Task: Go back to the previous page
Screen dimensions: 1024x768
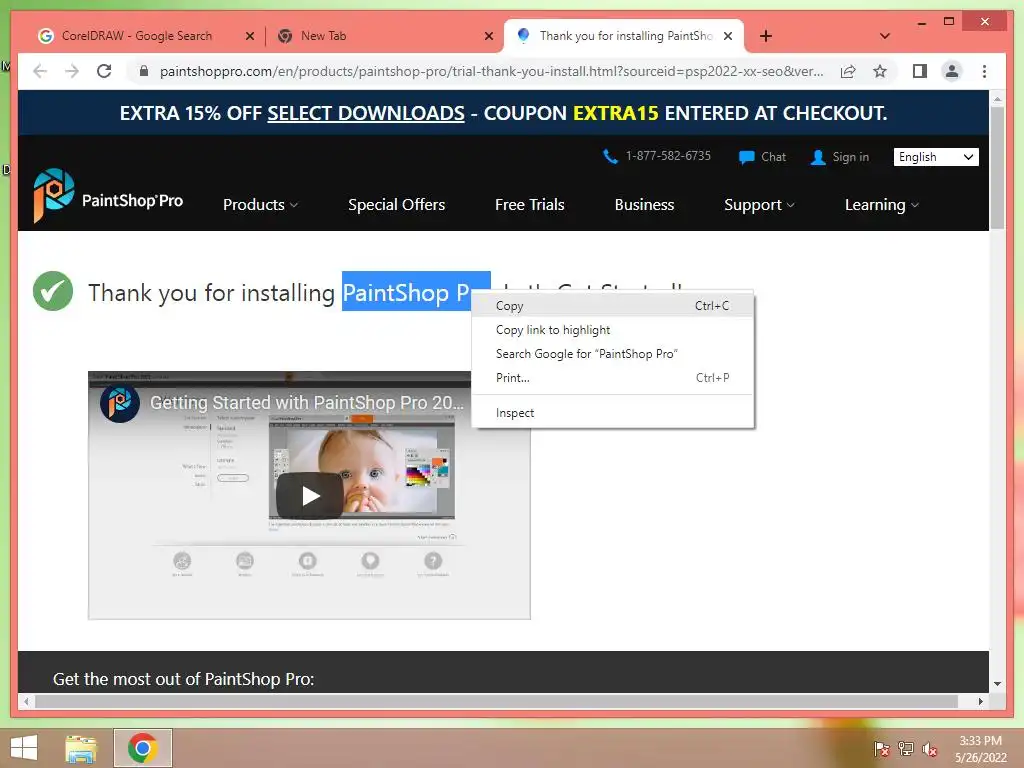Action: click(x=40, y=71)
